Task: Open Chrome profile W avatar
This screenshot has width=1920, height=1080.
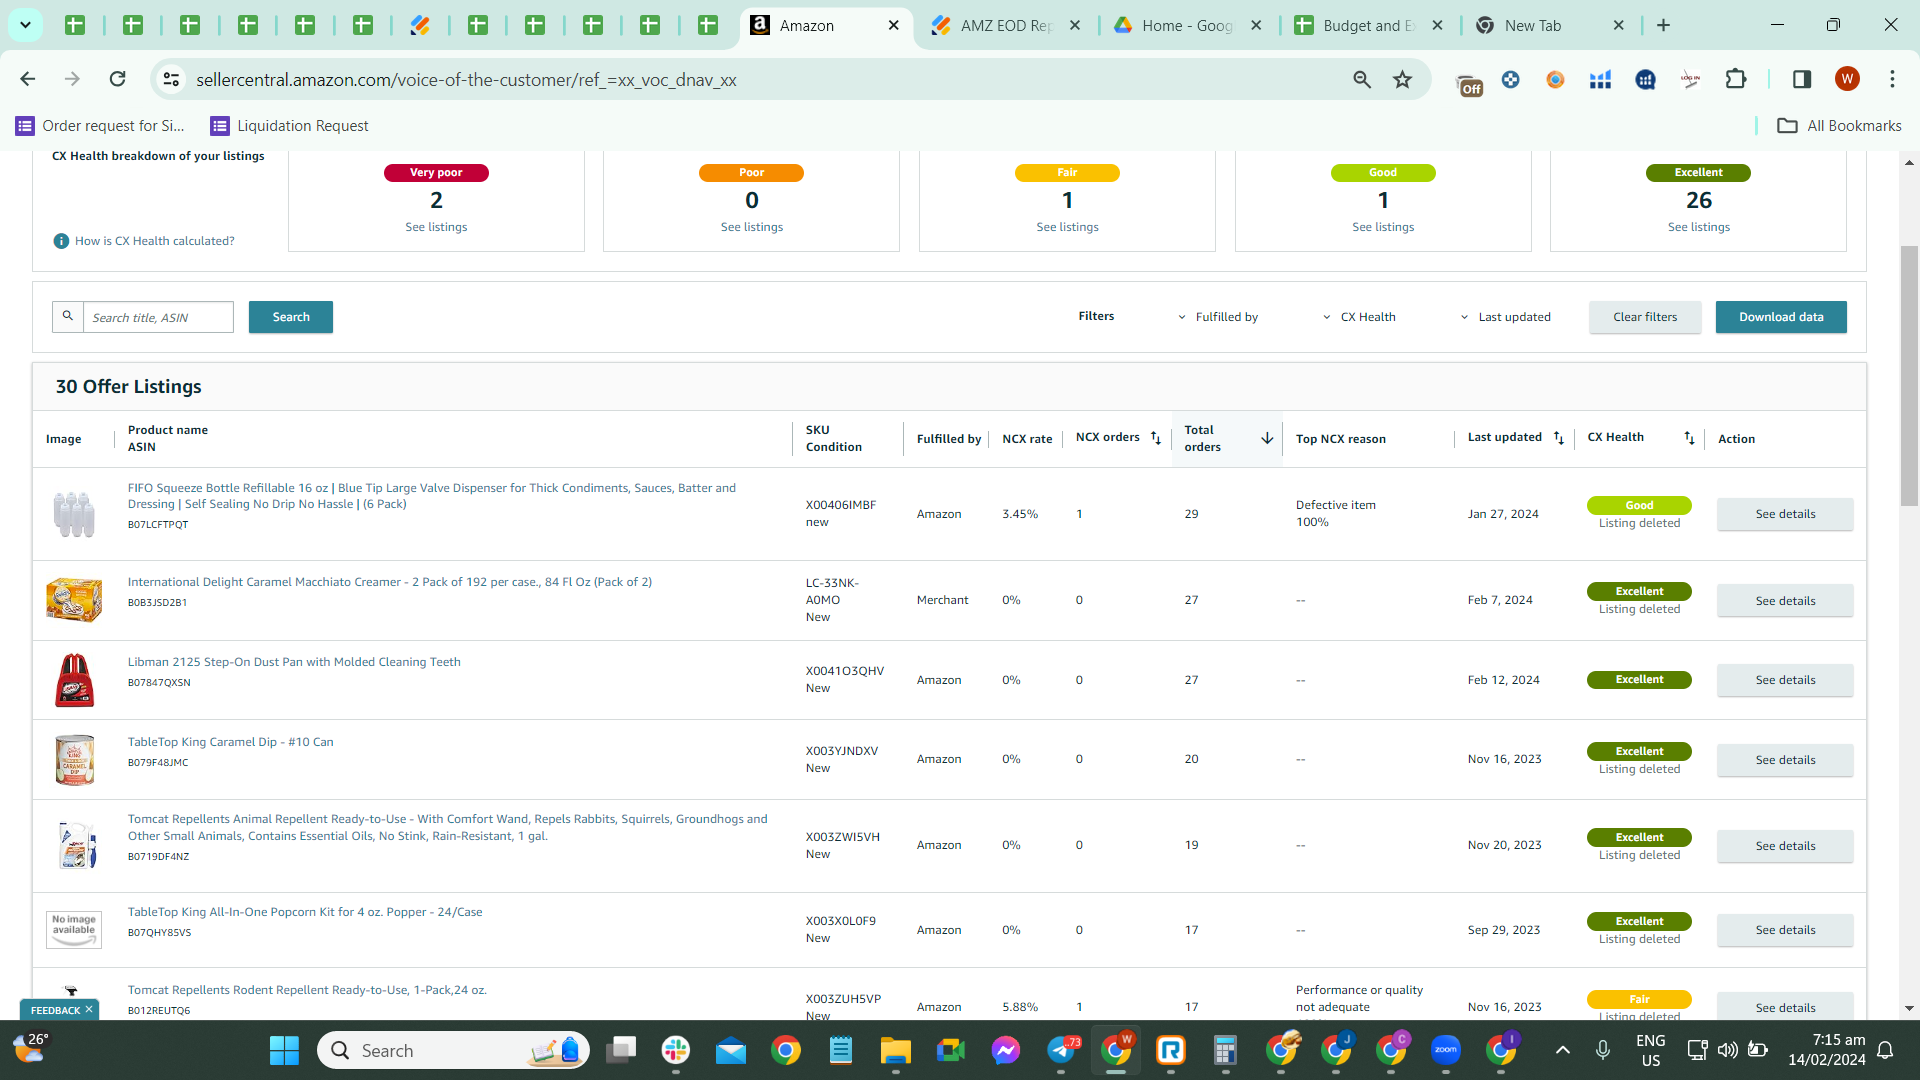Action: [x=1847, y=79]
